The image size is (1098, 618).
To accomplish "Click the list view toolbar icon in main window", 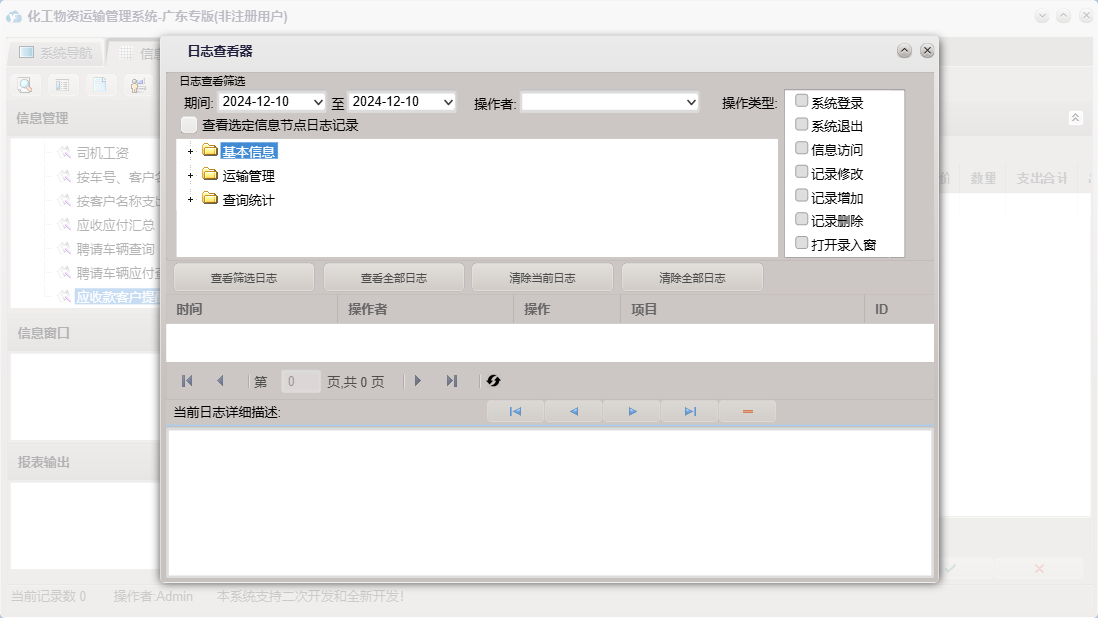I will [62, 85].
